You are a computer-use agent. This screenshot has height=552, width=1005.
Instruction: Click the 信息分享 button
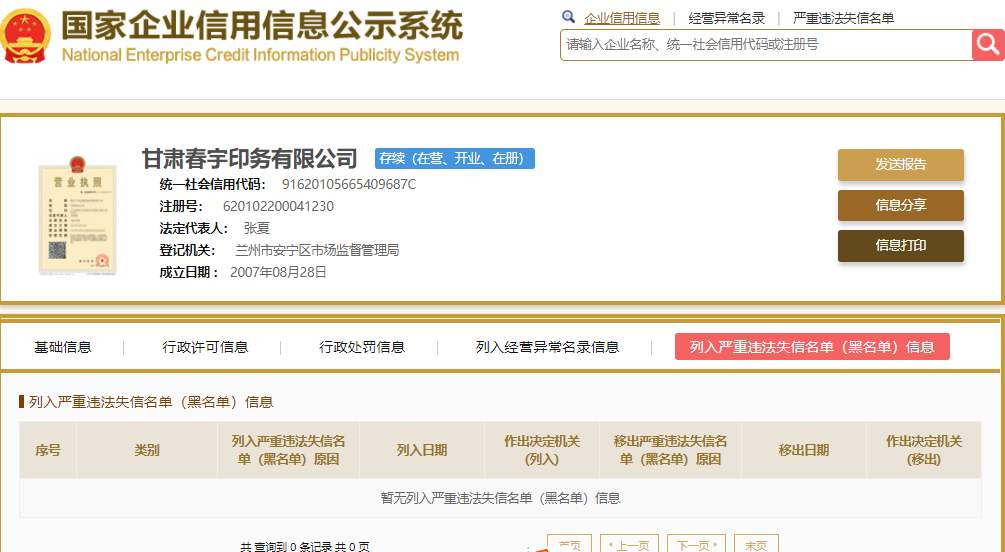(901, 205)
